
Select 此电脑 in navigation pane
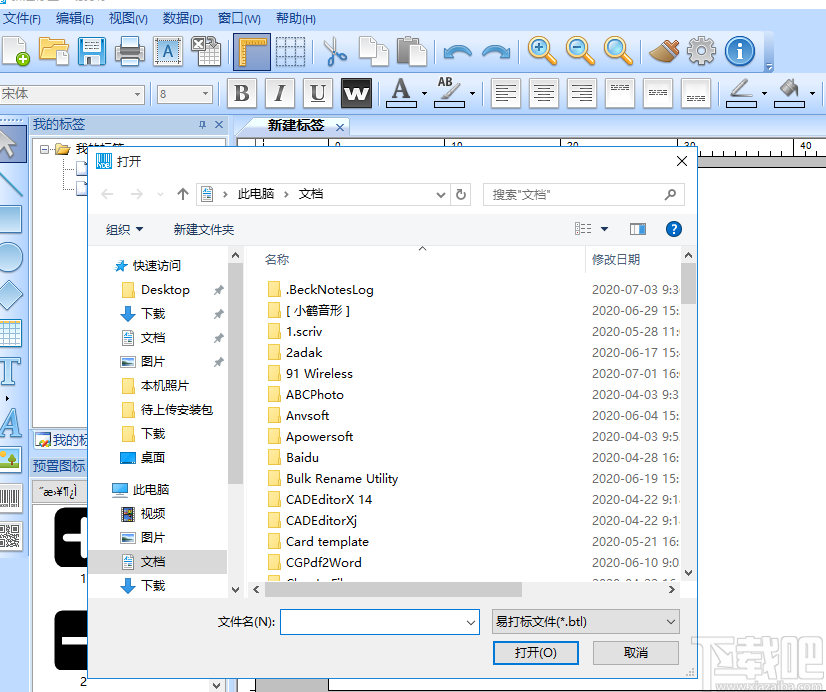click(151, 489)
